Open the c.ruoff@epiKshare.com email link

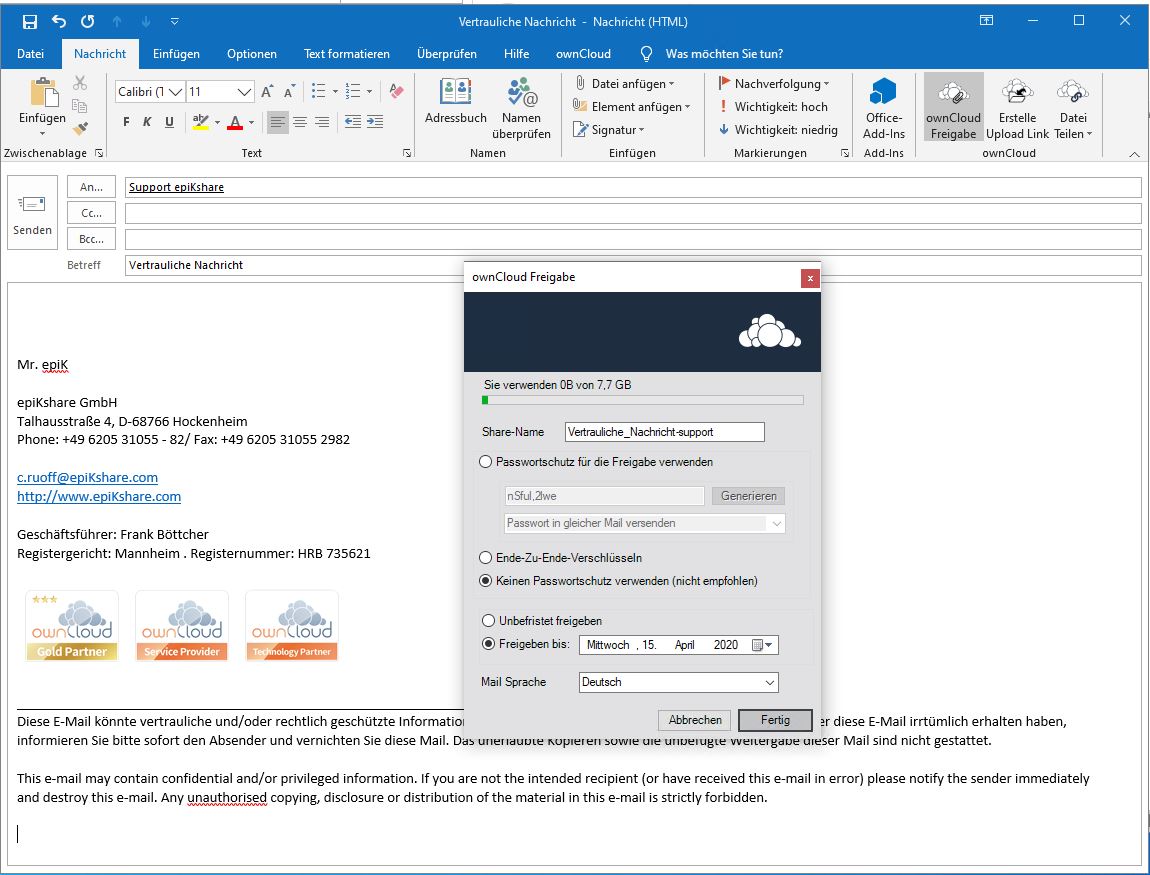[x=87, y=477]
